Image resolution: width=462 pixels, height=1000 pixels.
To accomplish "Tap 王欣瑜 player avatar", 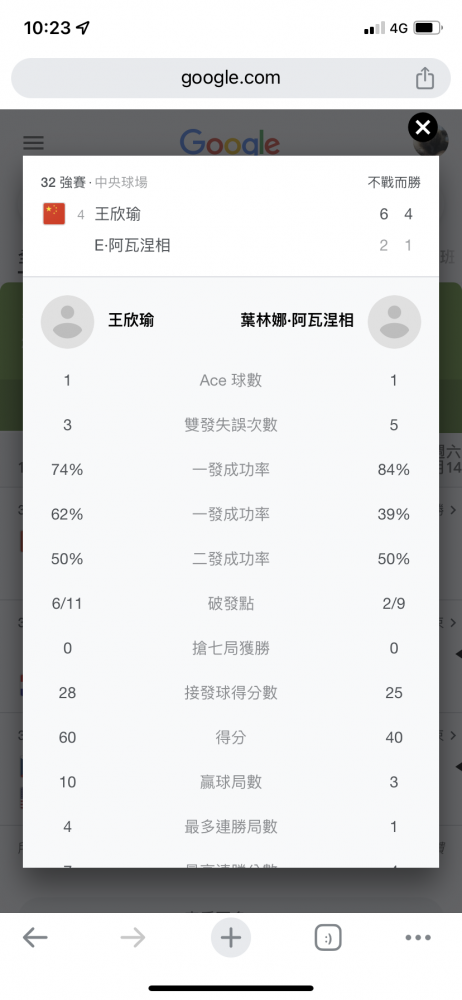I will (x=68, y=321).
